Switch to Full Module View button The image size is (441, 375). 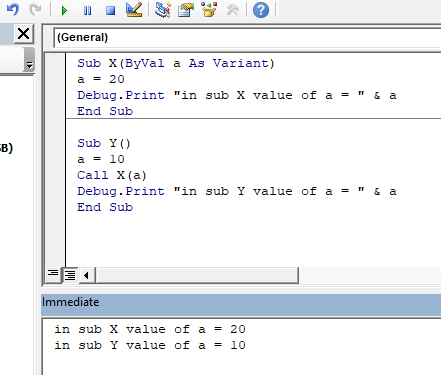(x=70, y=275)
